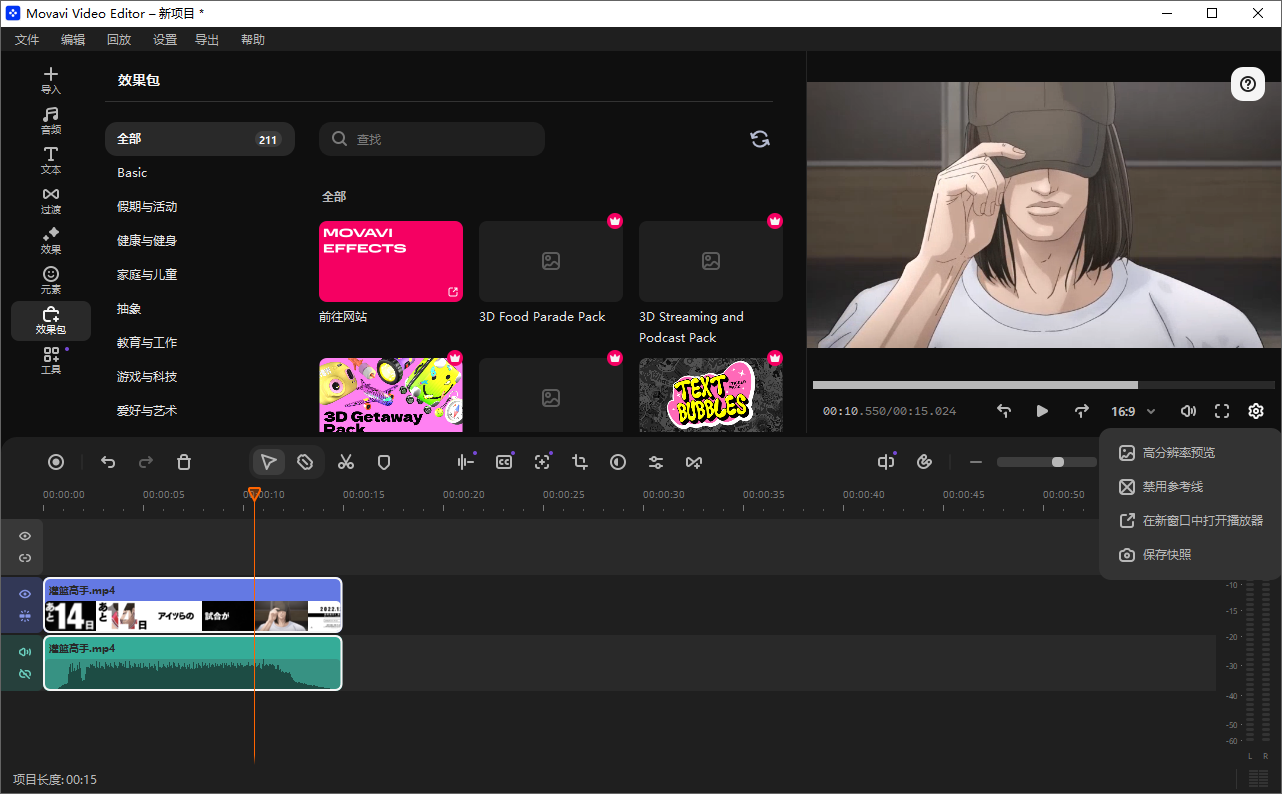Click the help question mark button
Viewport: 1282px width, 794px height.
pos(1248,84)
